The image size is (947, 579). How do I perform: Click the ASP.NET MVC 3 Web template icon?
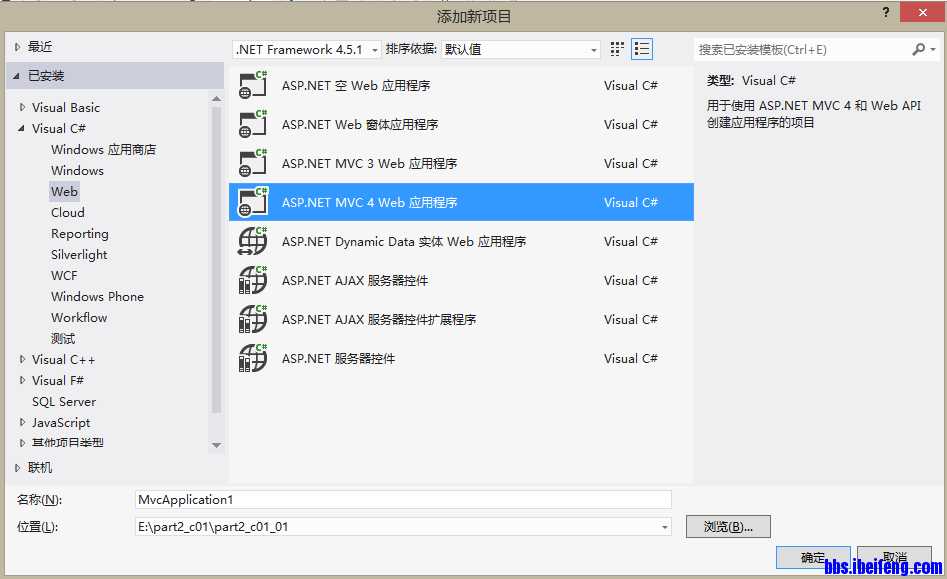point(252,163)
